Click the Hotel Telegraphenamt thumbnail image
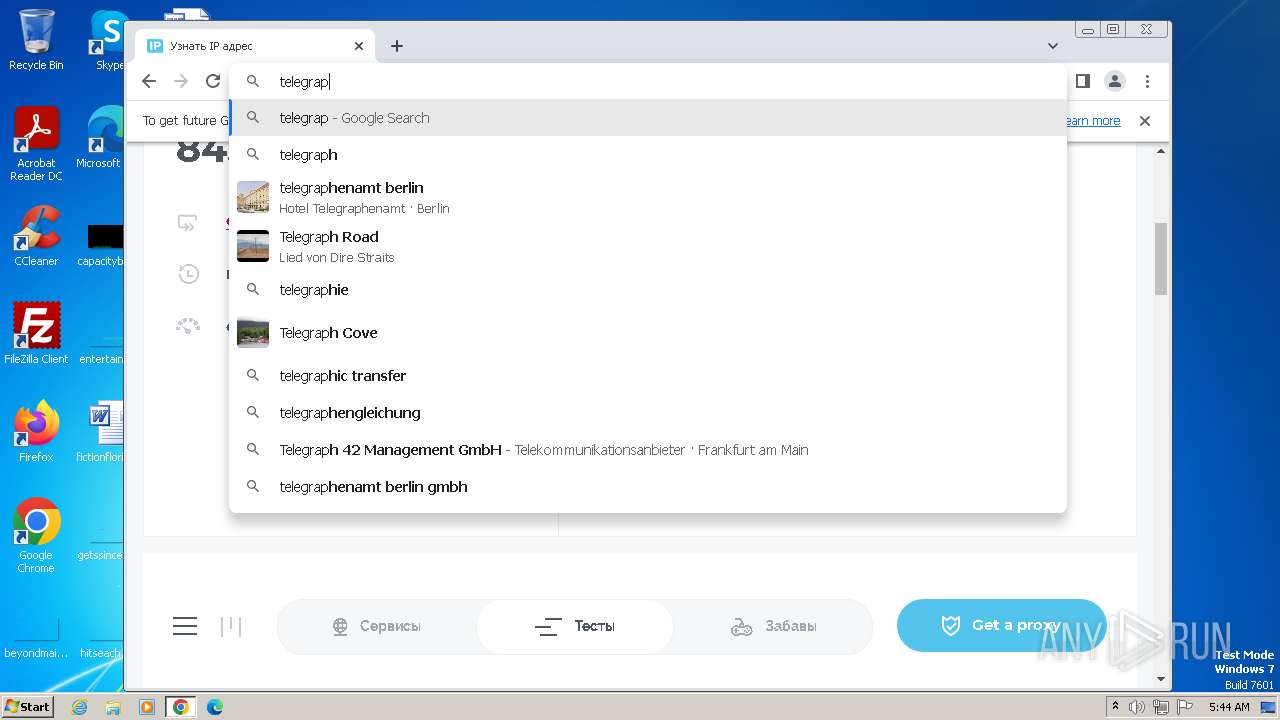This screenshot has height=720, width=1280. coord(253,197)
